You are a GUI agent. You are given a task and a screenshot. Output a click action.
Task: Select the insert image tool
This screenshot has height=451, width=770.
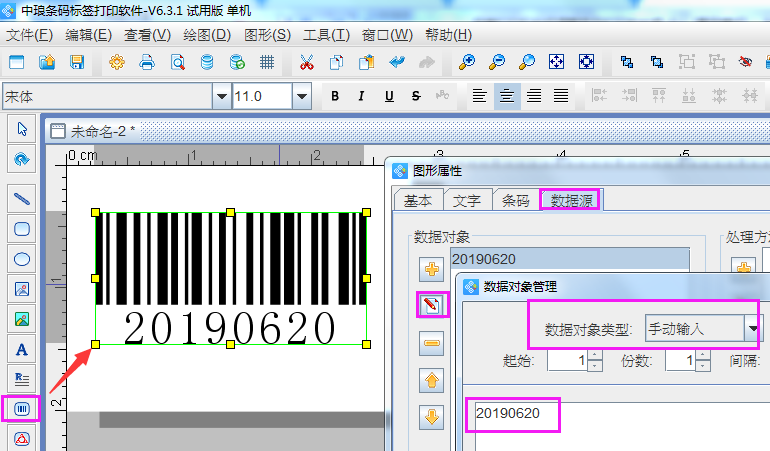click(x=22, y=289)
